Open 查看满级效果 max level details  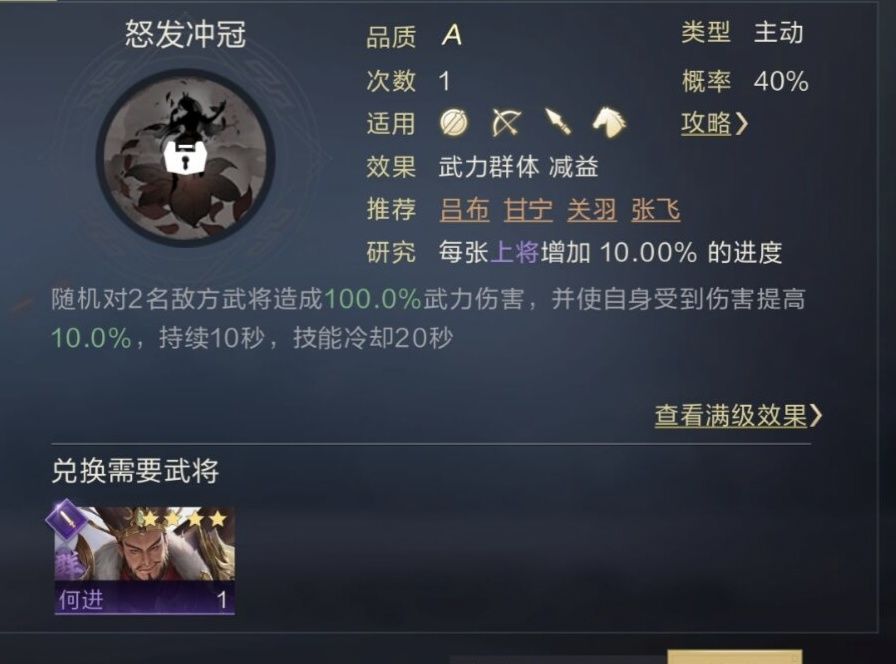(731, 415)
